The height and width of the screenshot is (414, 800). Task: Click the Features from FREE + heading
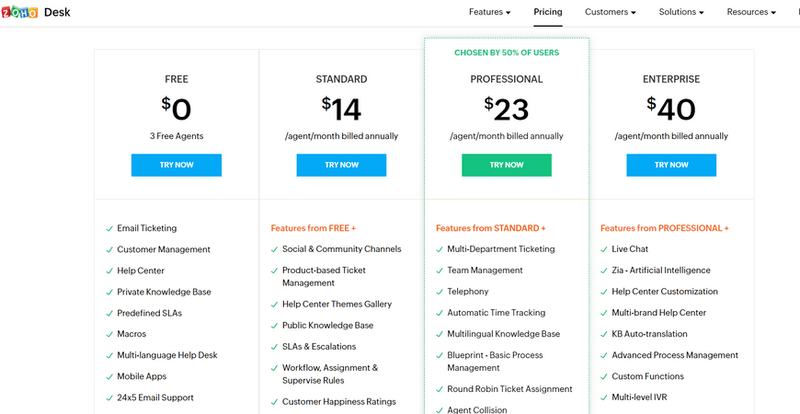click(x=313, y=228)
